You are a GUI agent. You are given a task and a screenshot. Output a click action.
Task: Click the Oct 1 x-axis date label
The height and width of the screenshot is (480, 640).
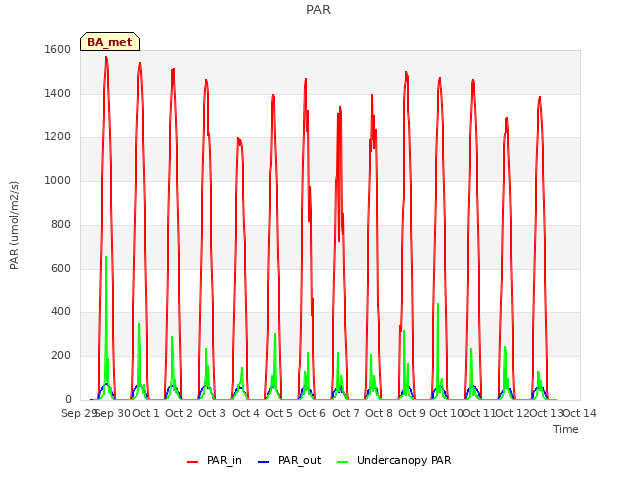pos(146,413)
